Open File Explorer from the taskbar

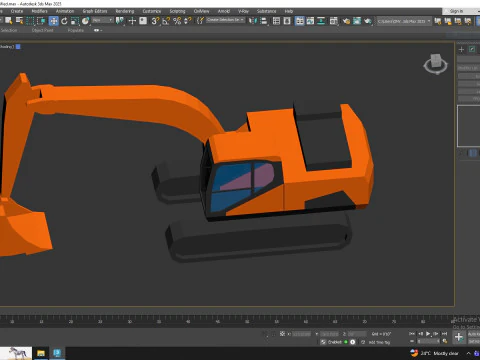point(41,353)
